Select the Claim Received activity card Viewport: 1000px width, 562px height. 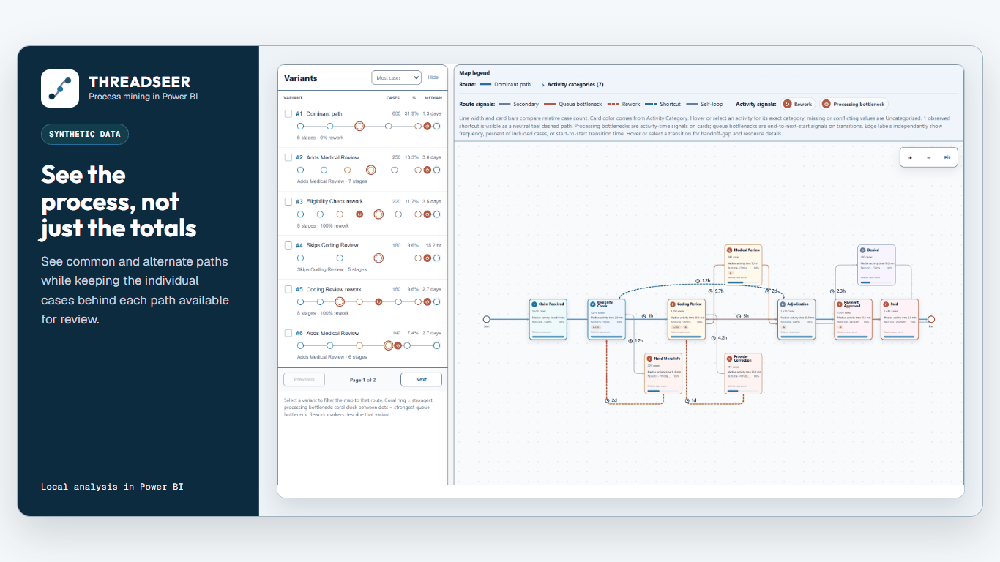548,319
